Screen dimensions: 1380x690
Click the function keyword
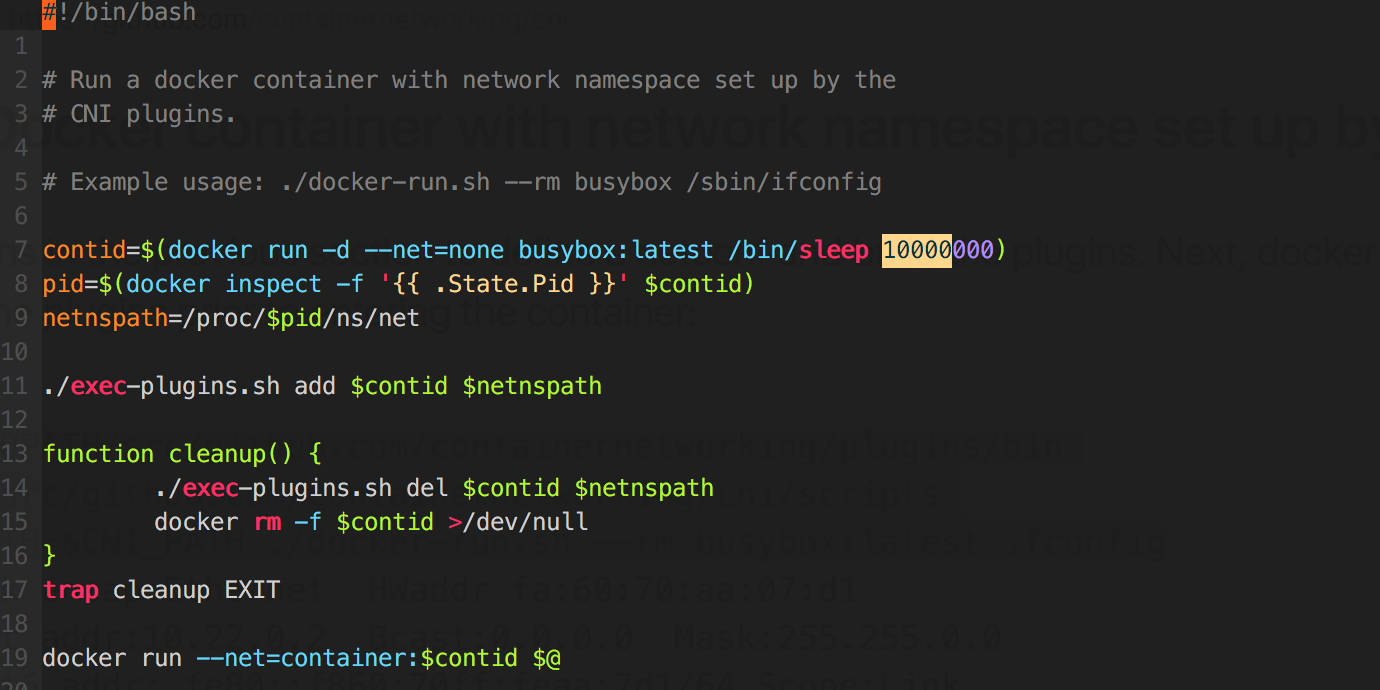pos(98,454)
